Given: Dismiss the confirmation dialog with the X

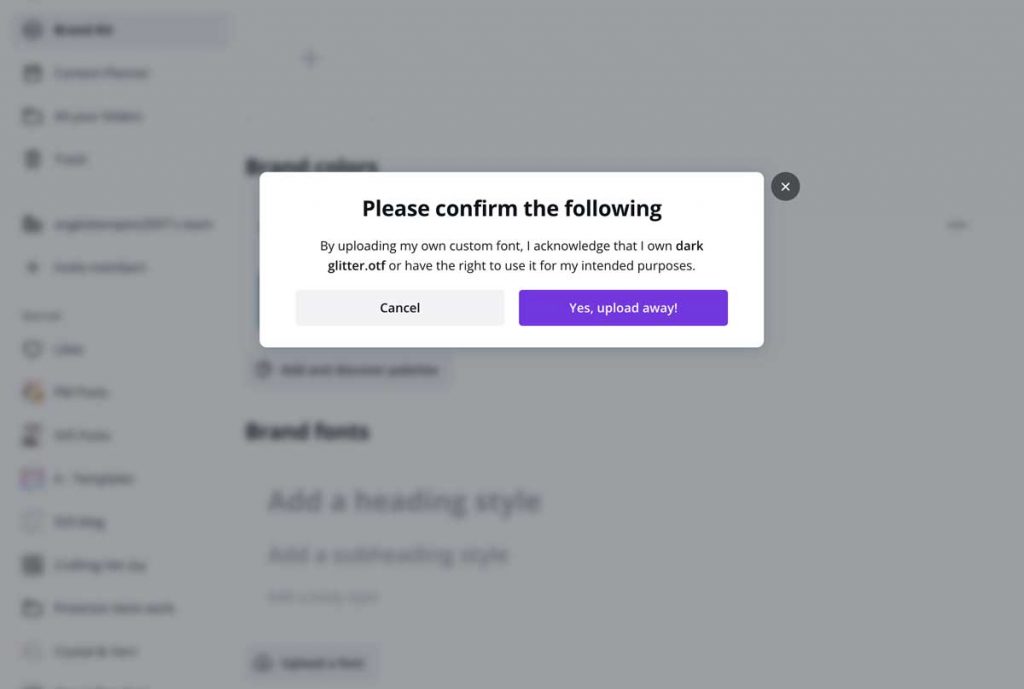Looking at the screenshot, I should 785,186.
